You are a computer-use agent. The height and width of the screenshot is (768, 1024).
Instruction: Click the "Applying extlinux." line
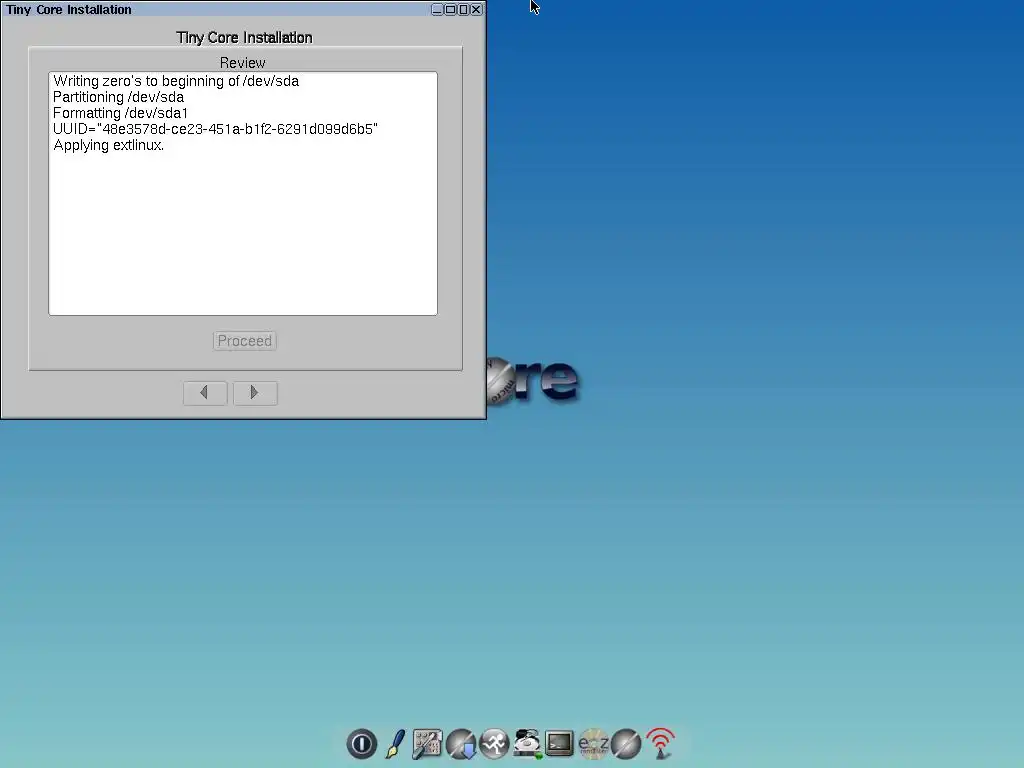tap(108, 145)
